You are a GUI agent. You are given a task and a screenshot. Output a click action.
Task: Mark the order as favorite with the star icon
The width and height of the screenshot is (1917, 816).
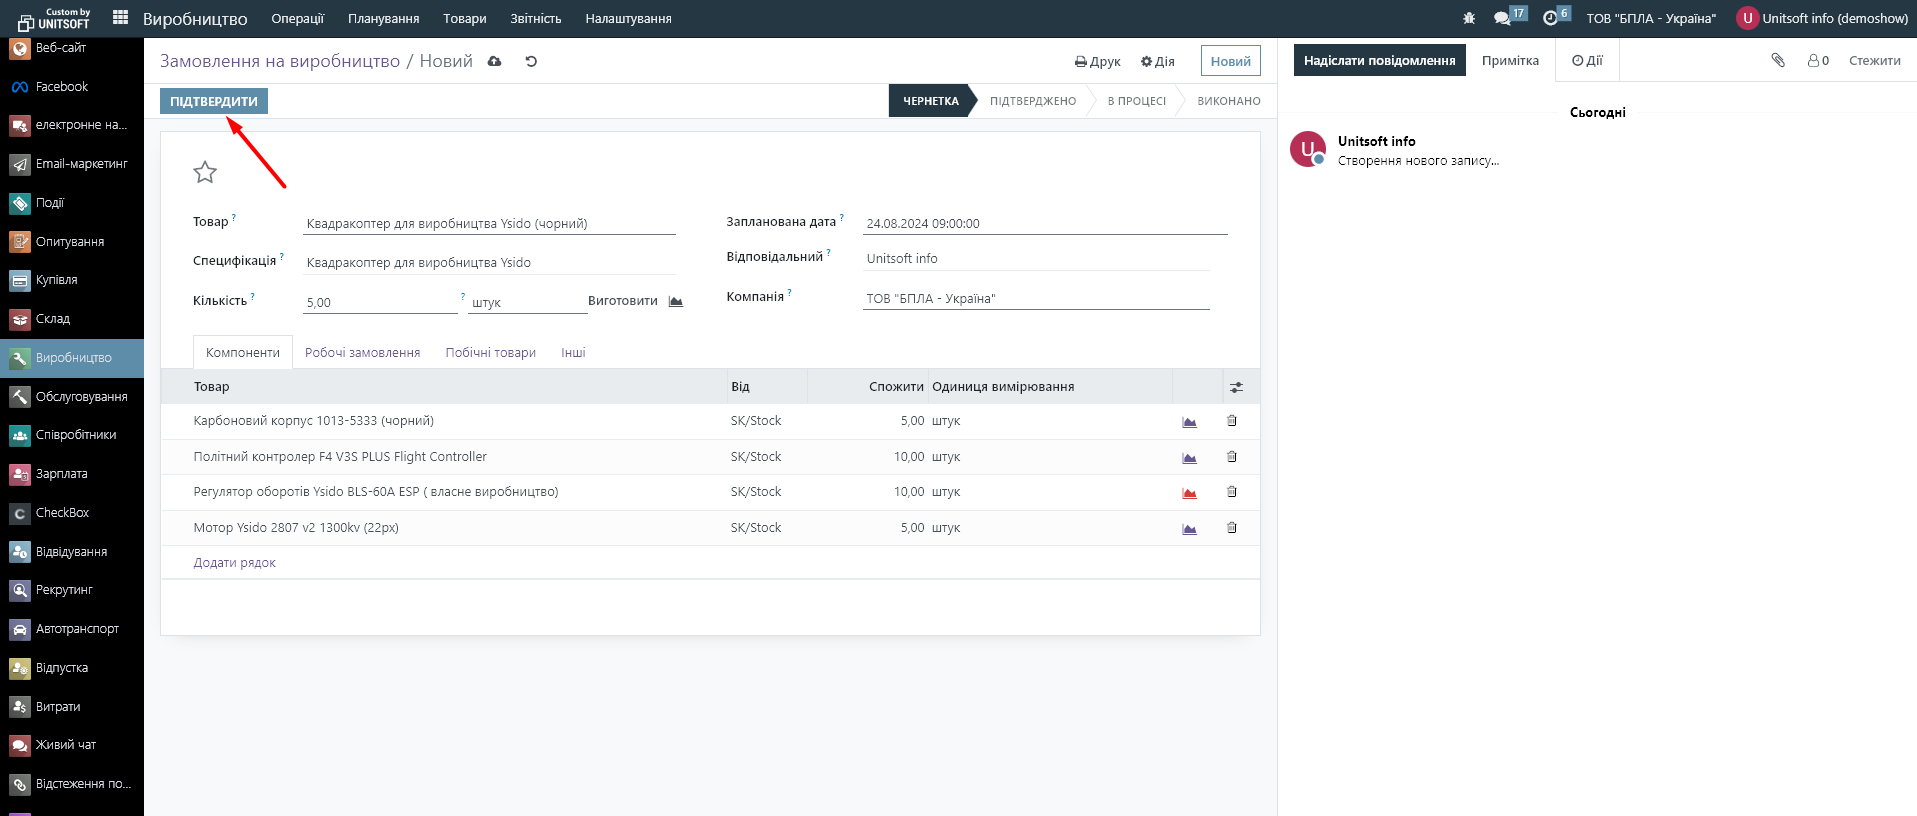[205, 173]
